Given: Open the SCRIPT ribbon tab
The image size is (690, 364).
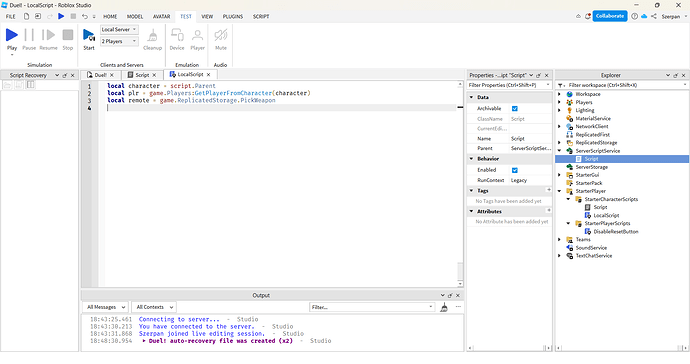Looking at the screenshot, I should tap(261, 16).
